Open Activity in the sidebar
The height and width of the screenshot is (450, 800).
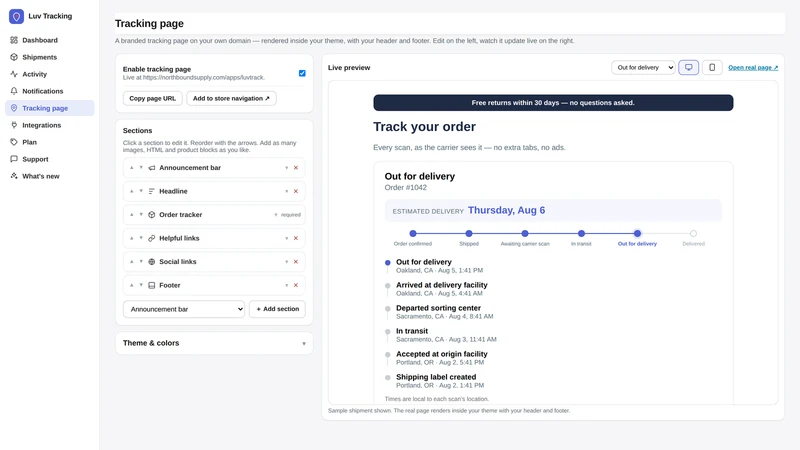[49, 74]
